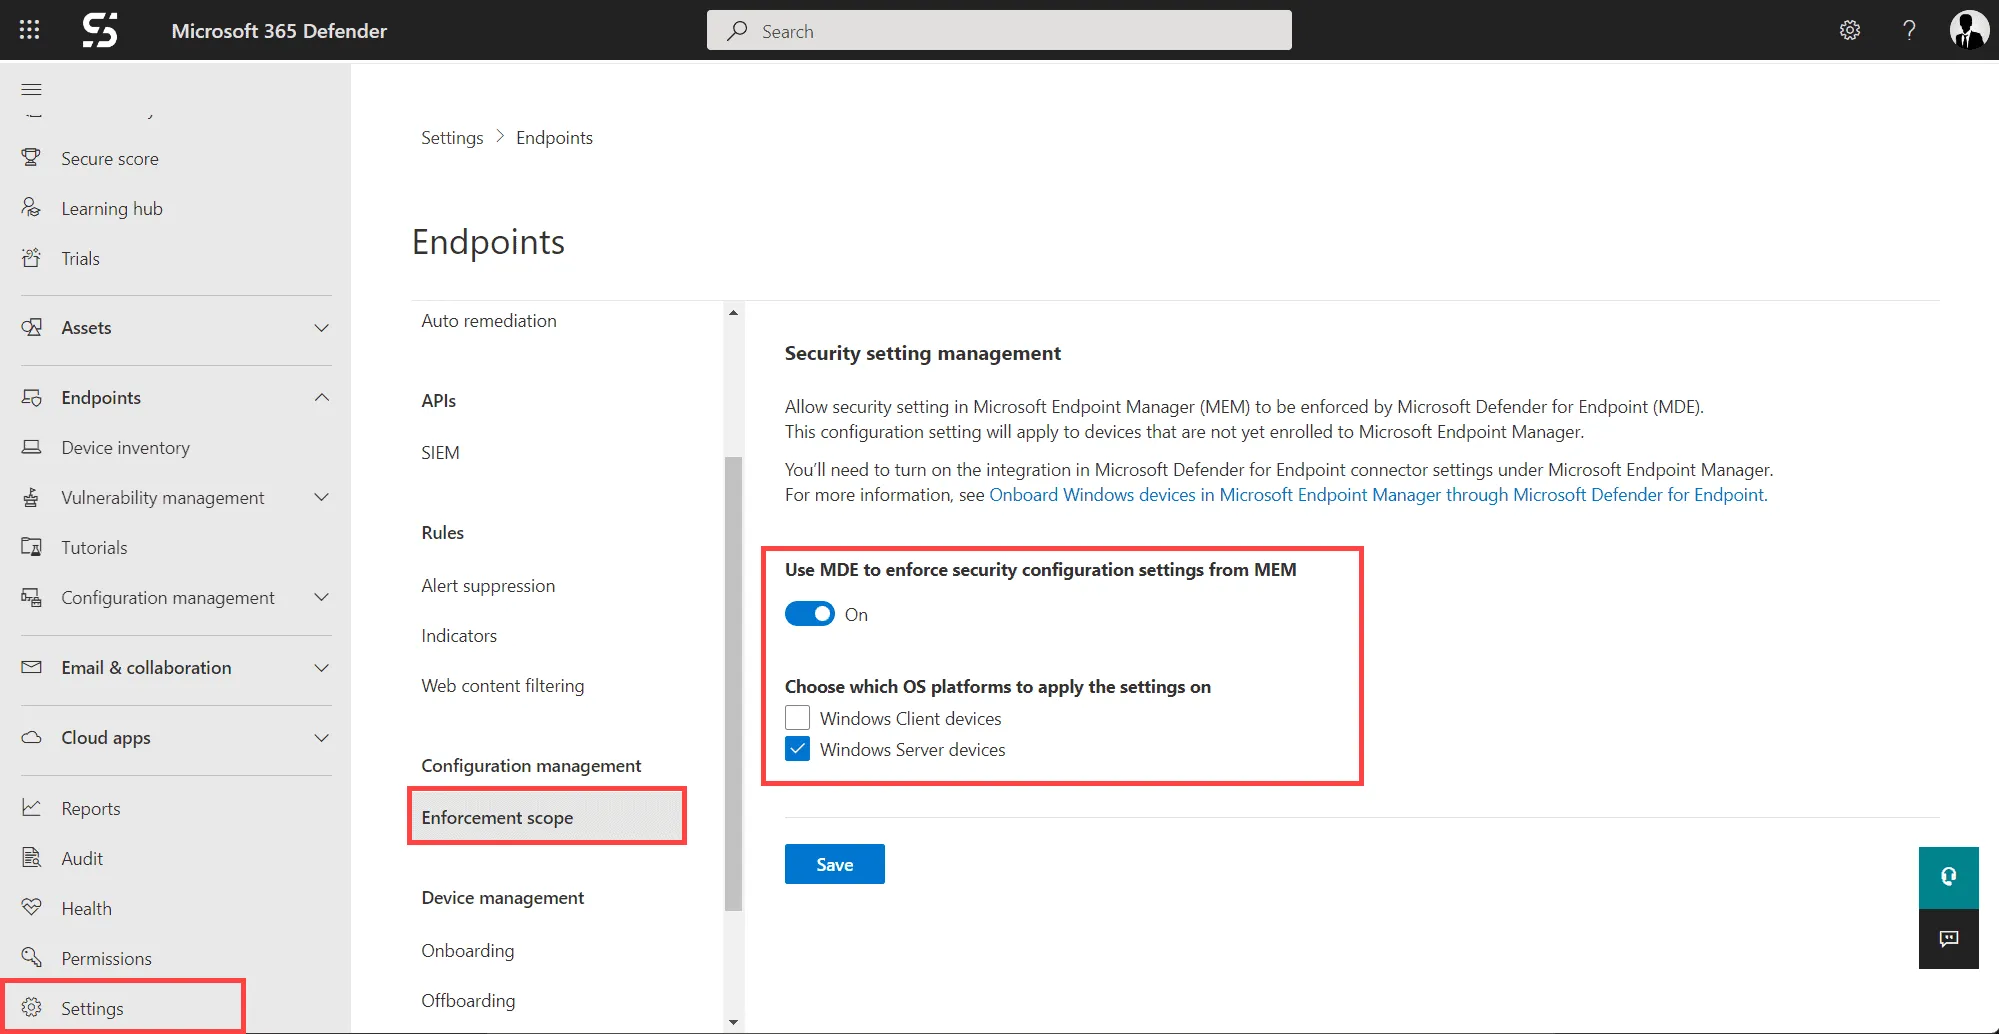This screenshot has width=1999, height=1034.
Task: Open the app launcher waffle icon
Action: (29, 30)
